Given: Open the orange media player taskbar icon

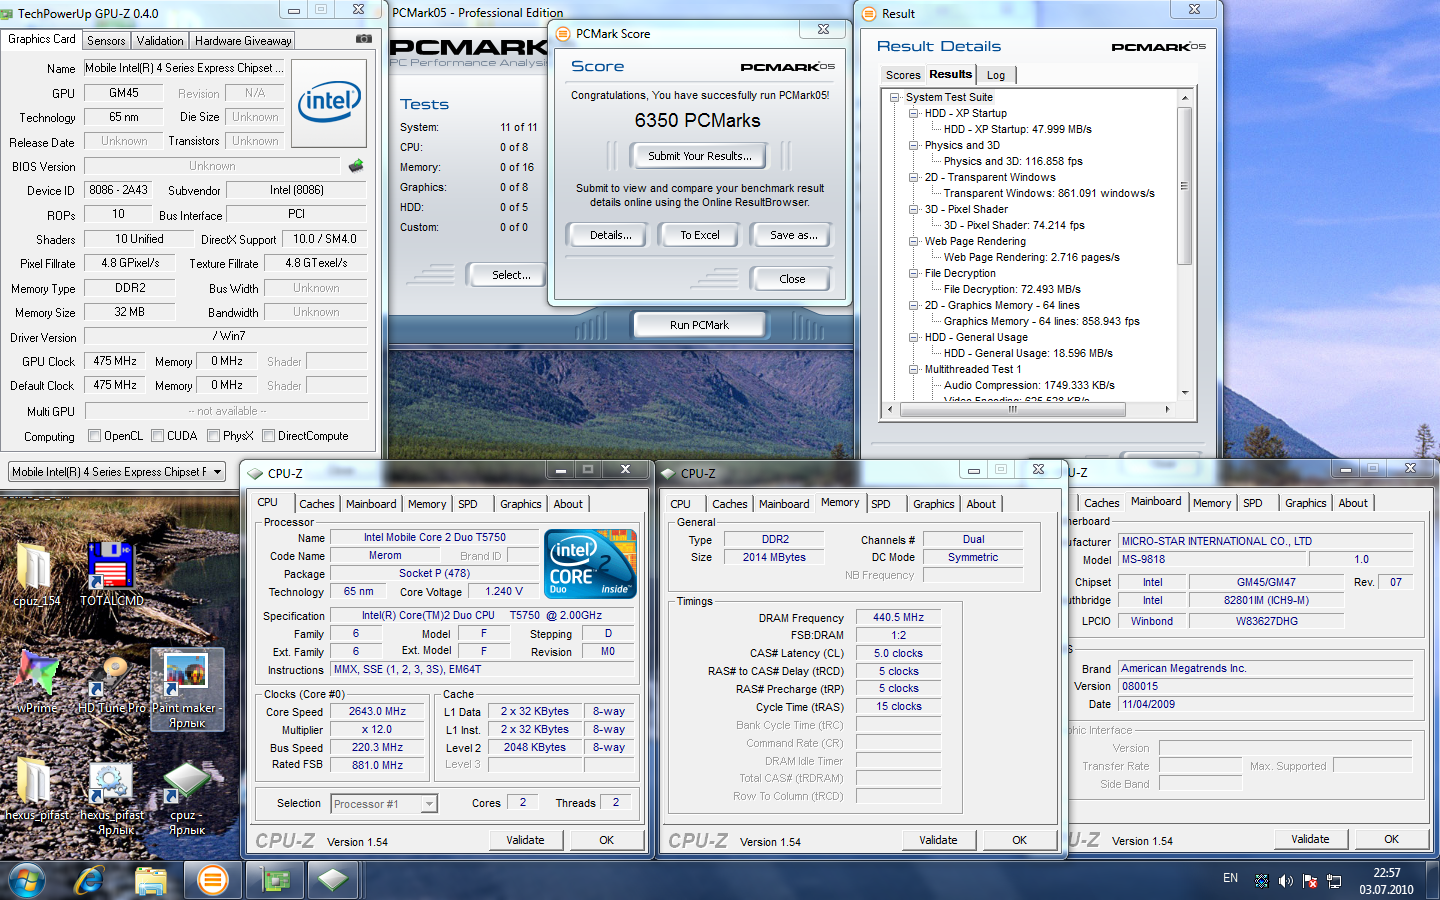Looking at the screenshot, I should coord(212,880).
